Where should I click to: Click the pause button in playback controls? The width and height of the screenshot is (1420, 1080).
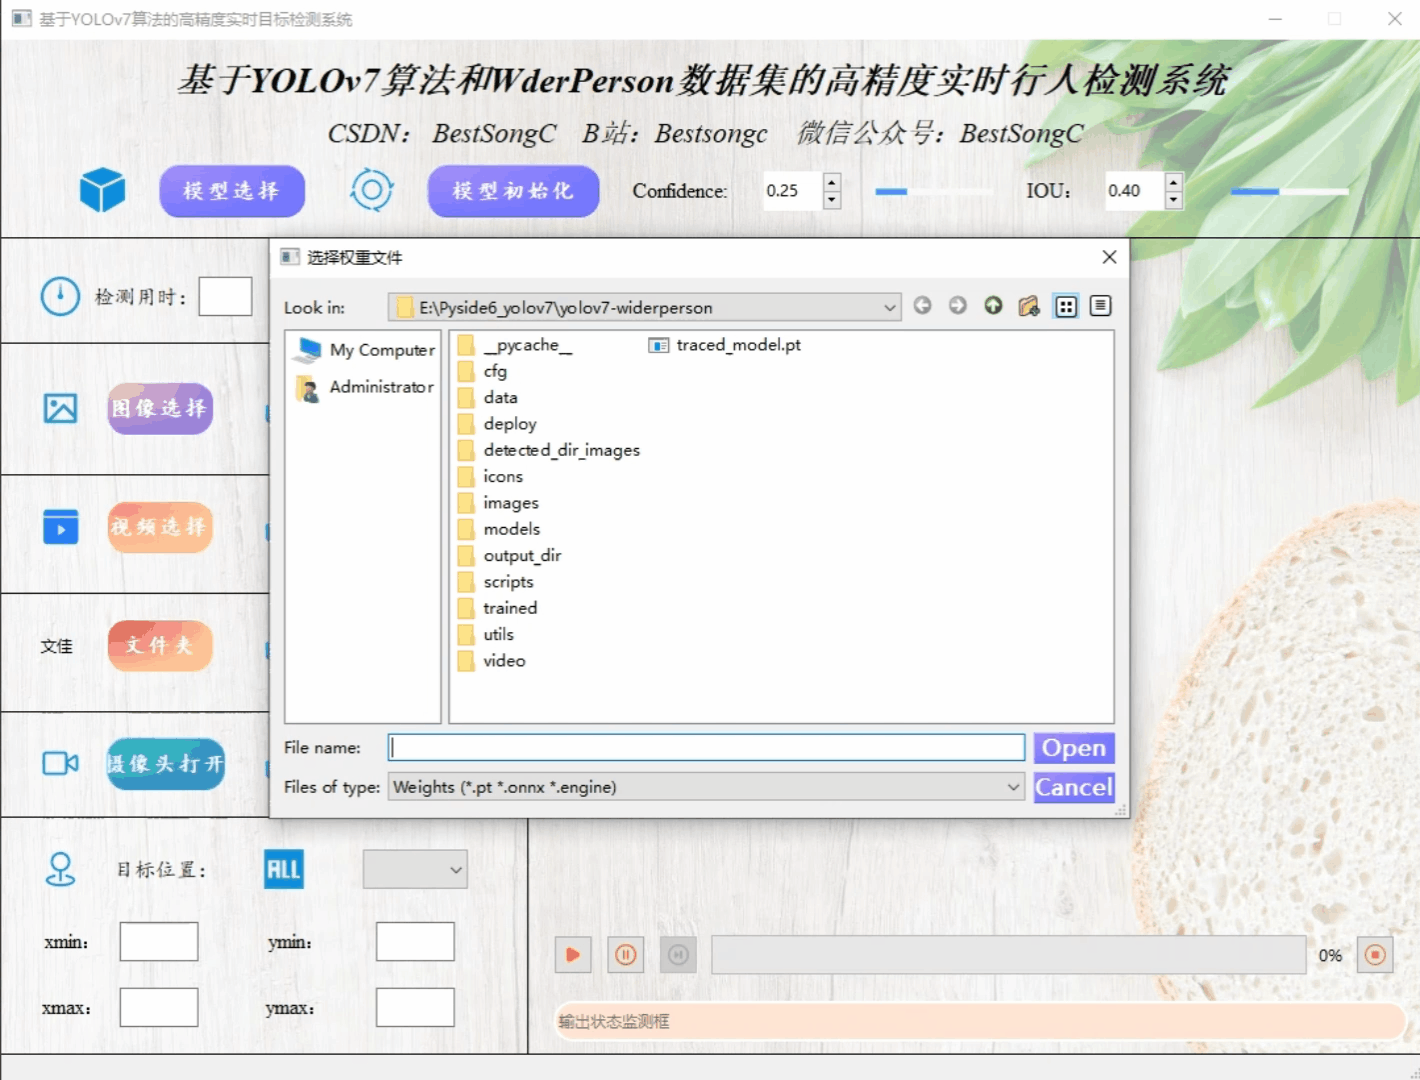(626, 955)
